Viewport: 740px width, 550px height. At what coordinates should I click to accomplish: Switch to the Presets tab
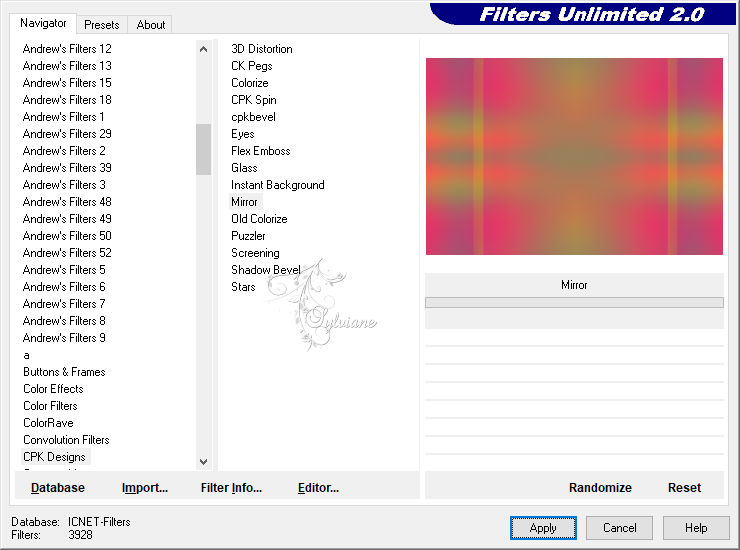pyautogui.click(x=101, y=25)
